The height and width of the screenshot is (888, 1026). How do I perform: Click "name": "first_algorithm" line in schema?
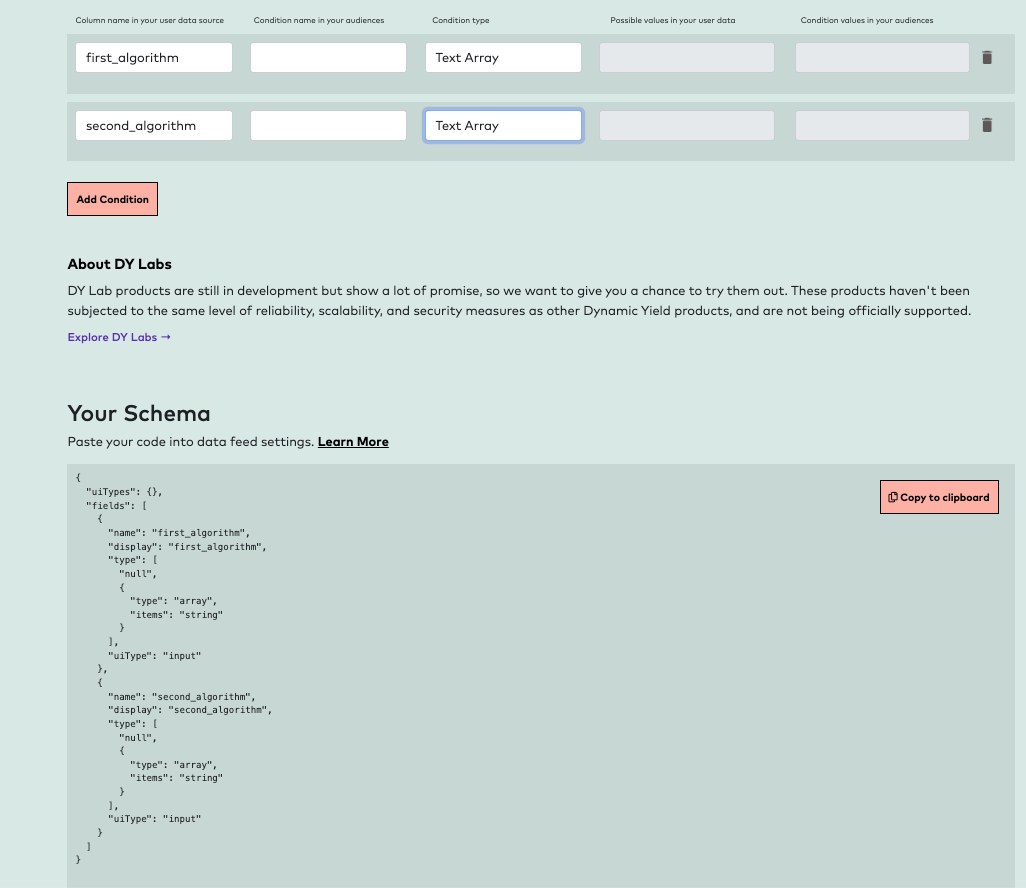(x=179, y=533)
